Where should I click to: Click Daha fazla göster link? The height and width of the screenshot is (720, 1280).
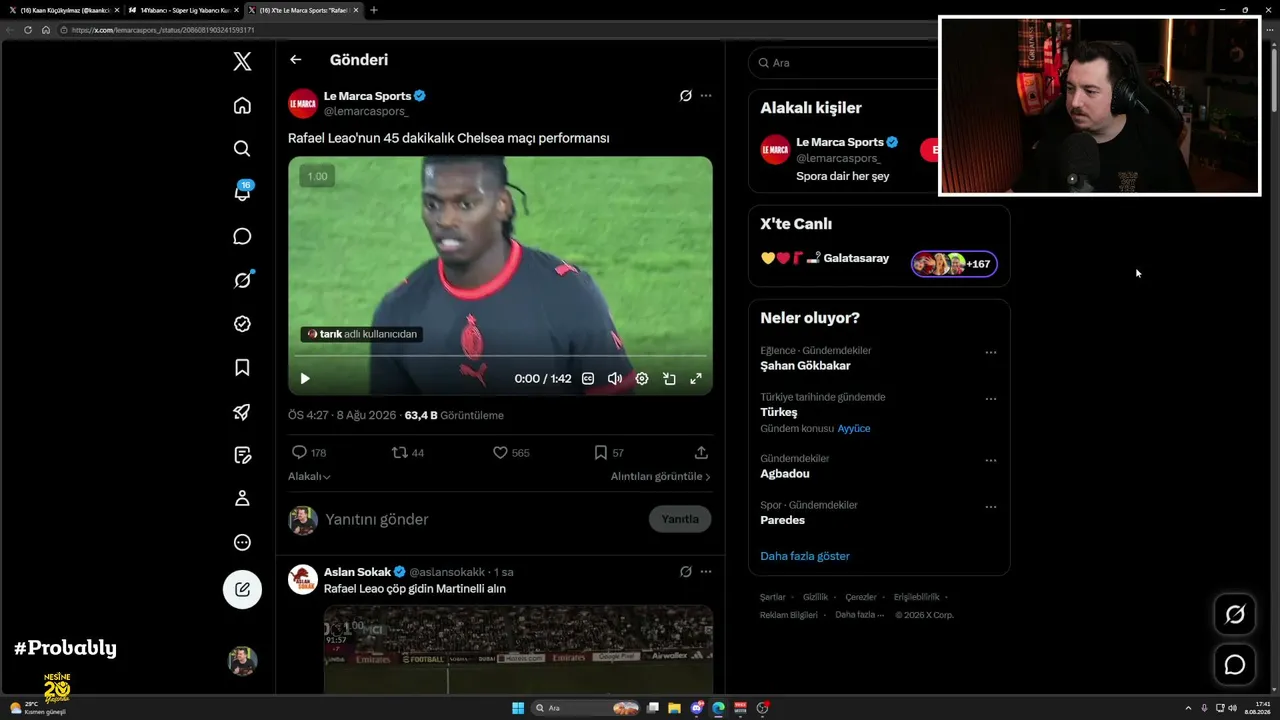pos(805,556)
